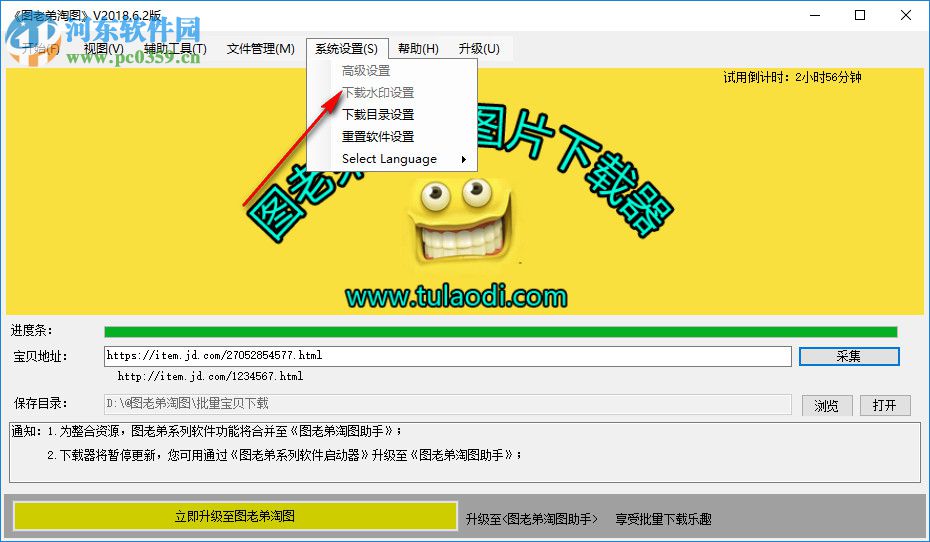Open the 升级(U) menu
Screen dimensions: 930x542
(x=479, y=49)
